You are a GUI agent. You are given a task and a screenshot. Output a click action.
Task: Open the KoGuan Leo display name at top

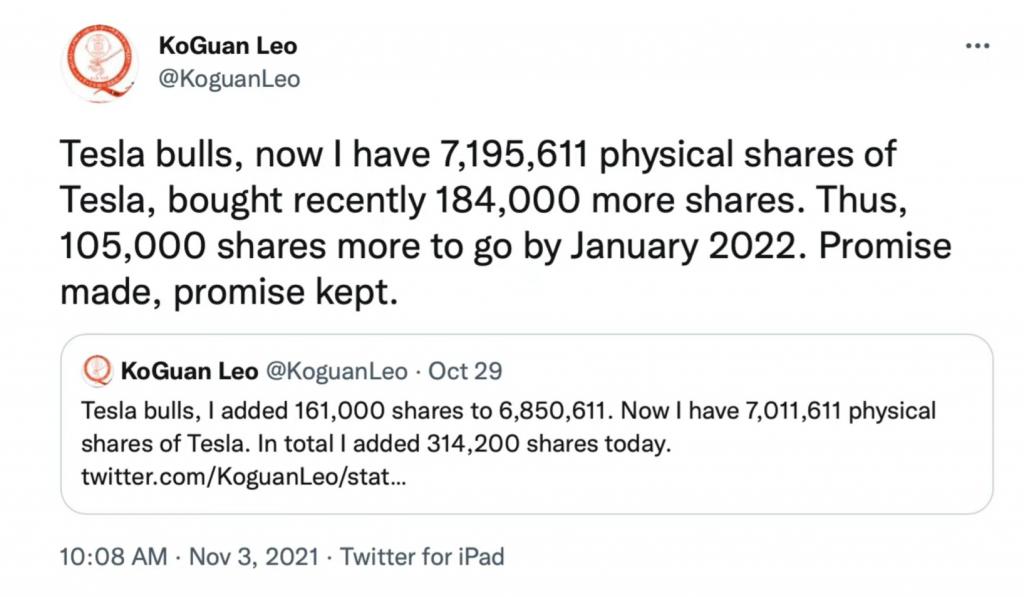[228, 46]
